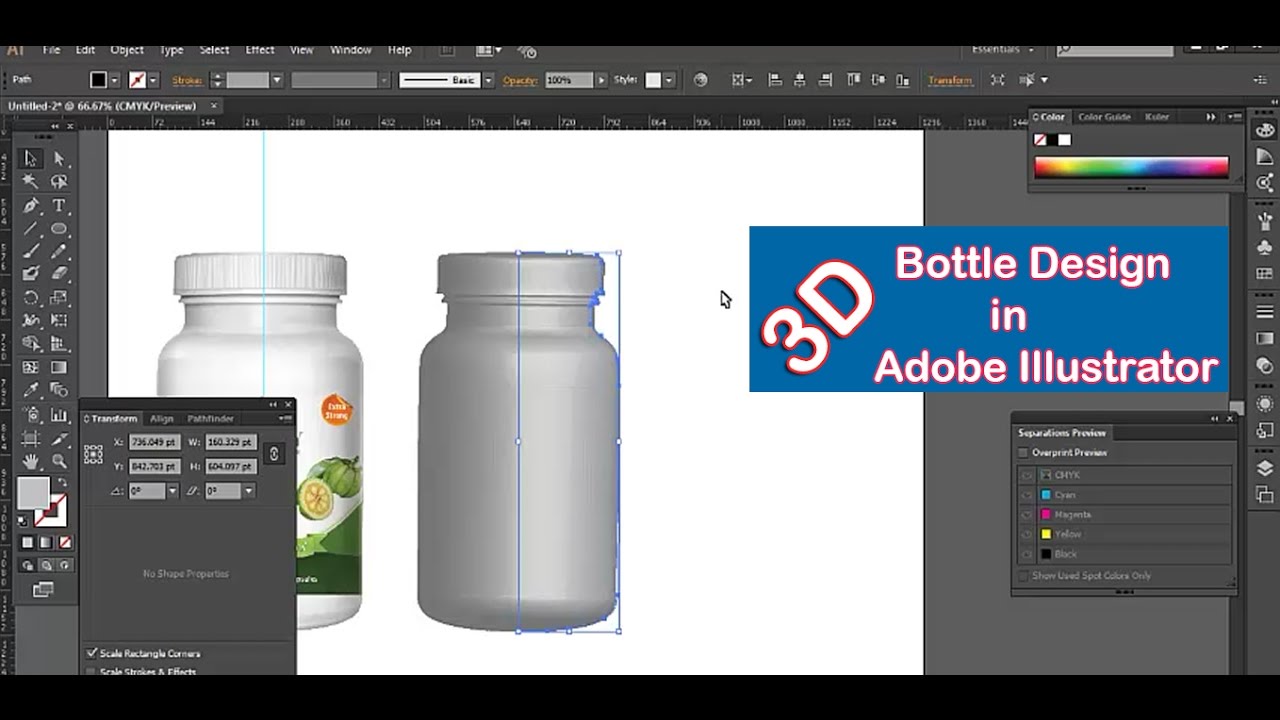This screenshot has height=720, width=1280.
Task: Toggle visibility eye for Cyan plate
Action: click(x=1027, y=495)
